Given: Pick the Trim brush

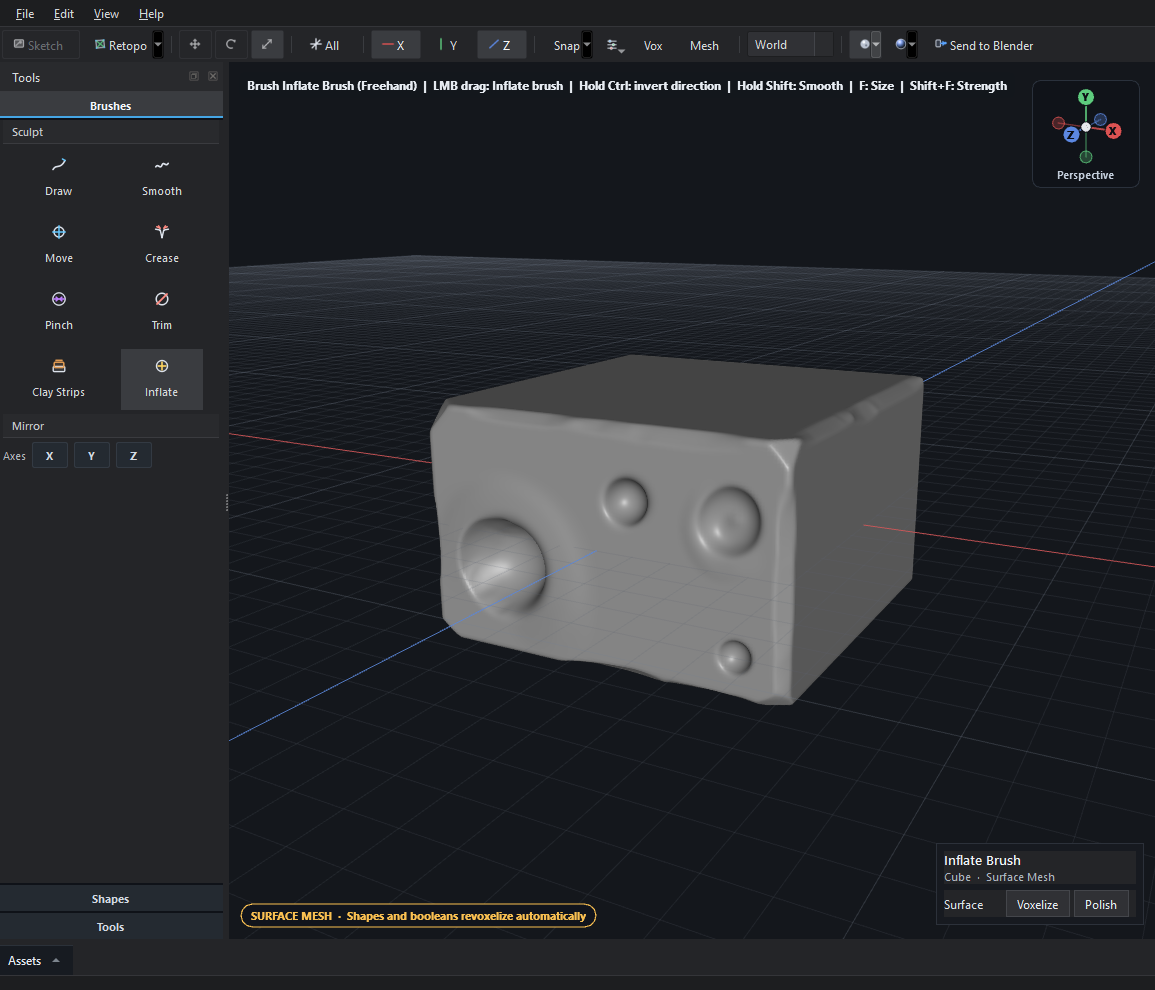Looking at the screenshot, I should tap(161, 312).
